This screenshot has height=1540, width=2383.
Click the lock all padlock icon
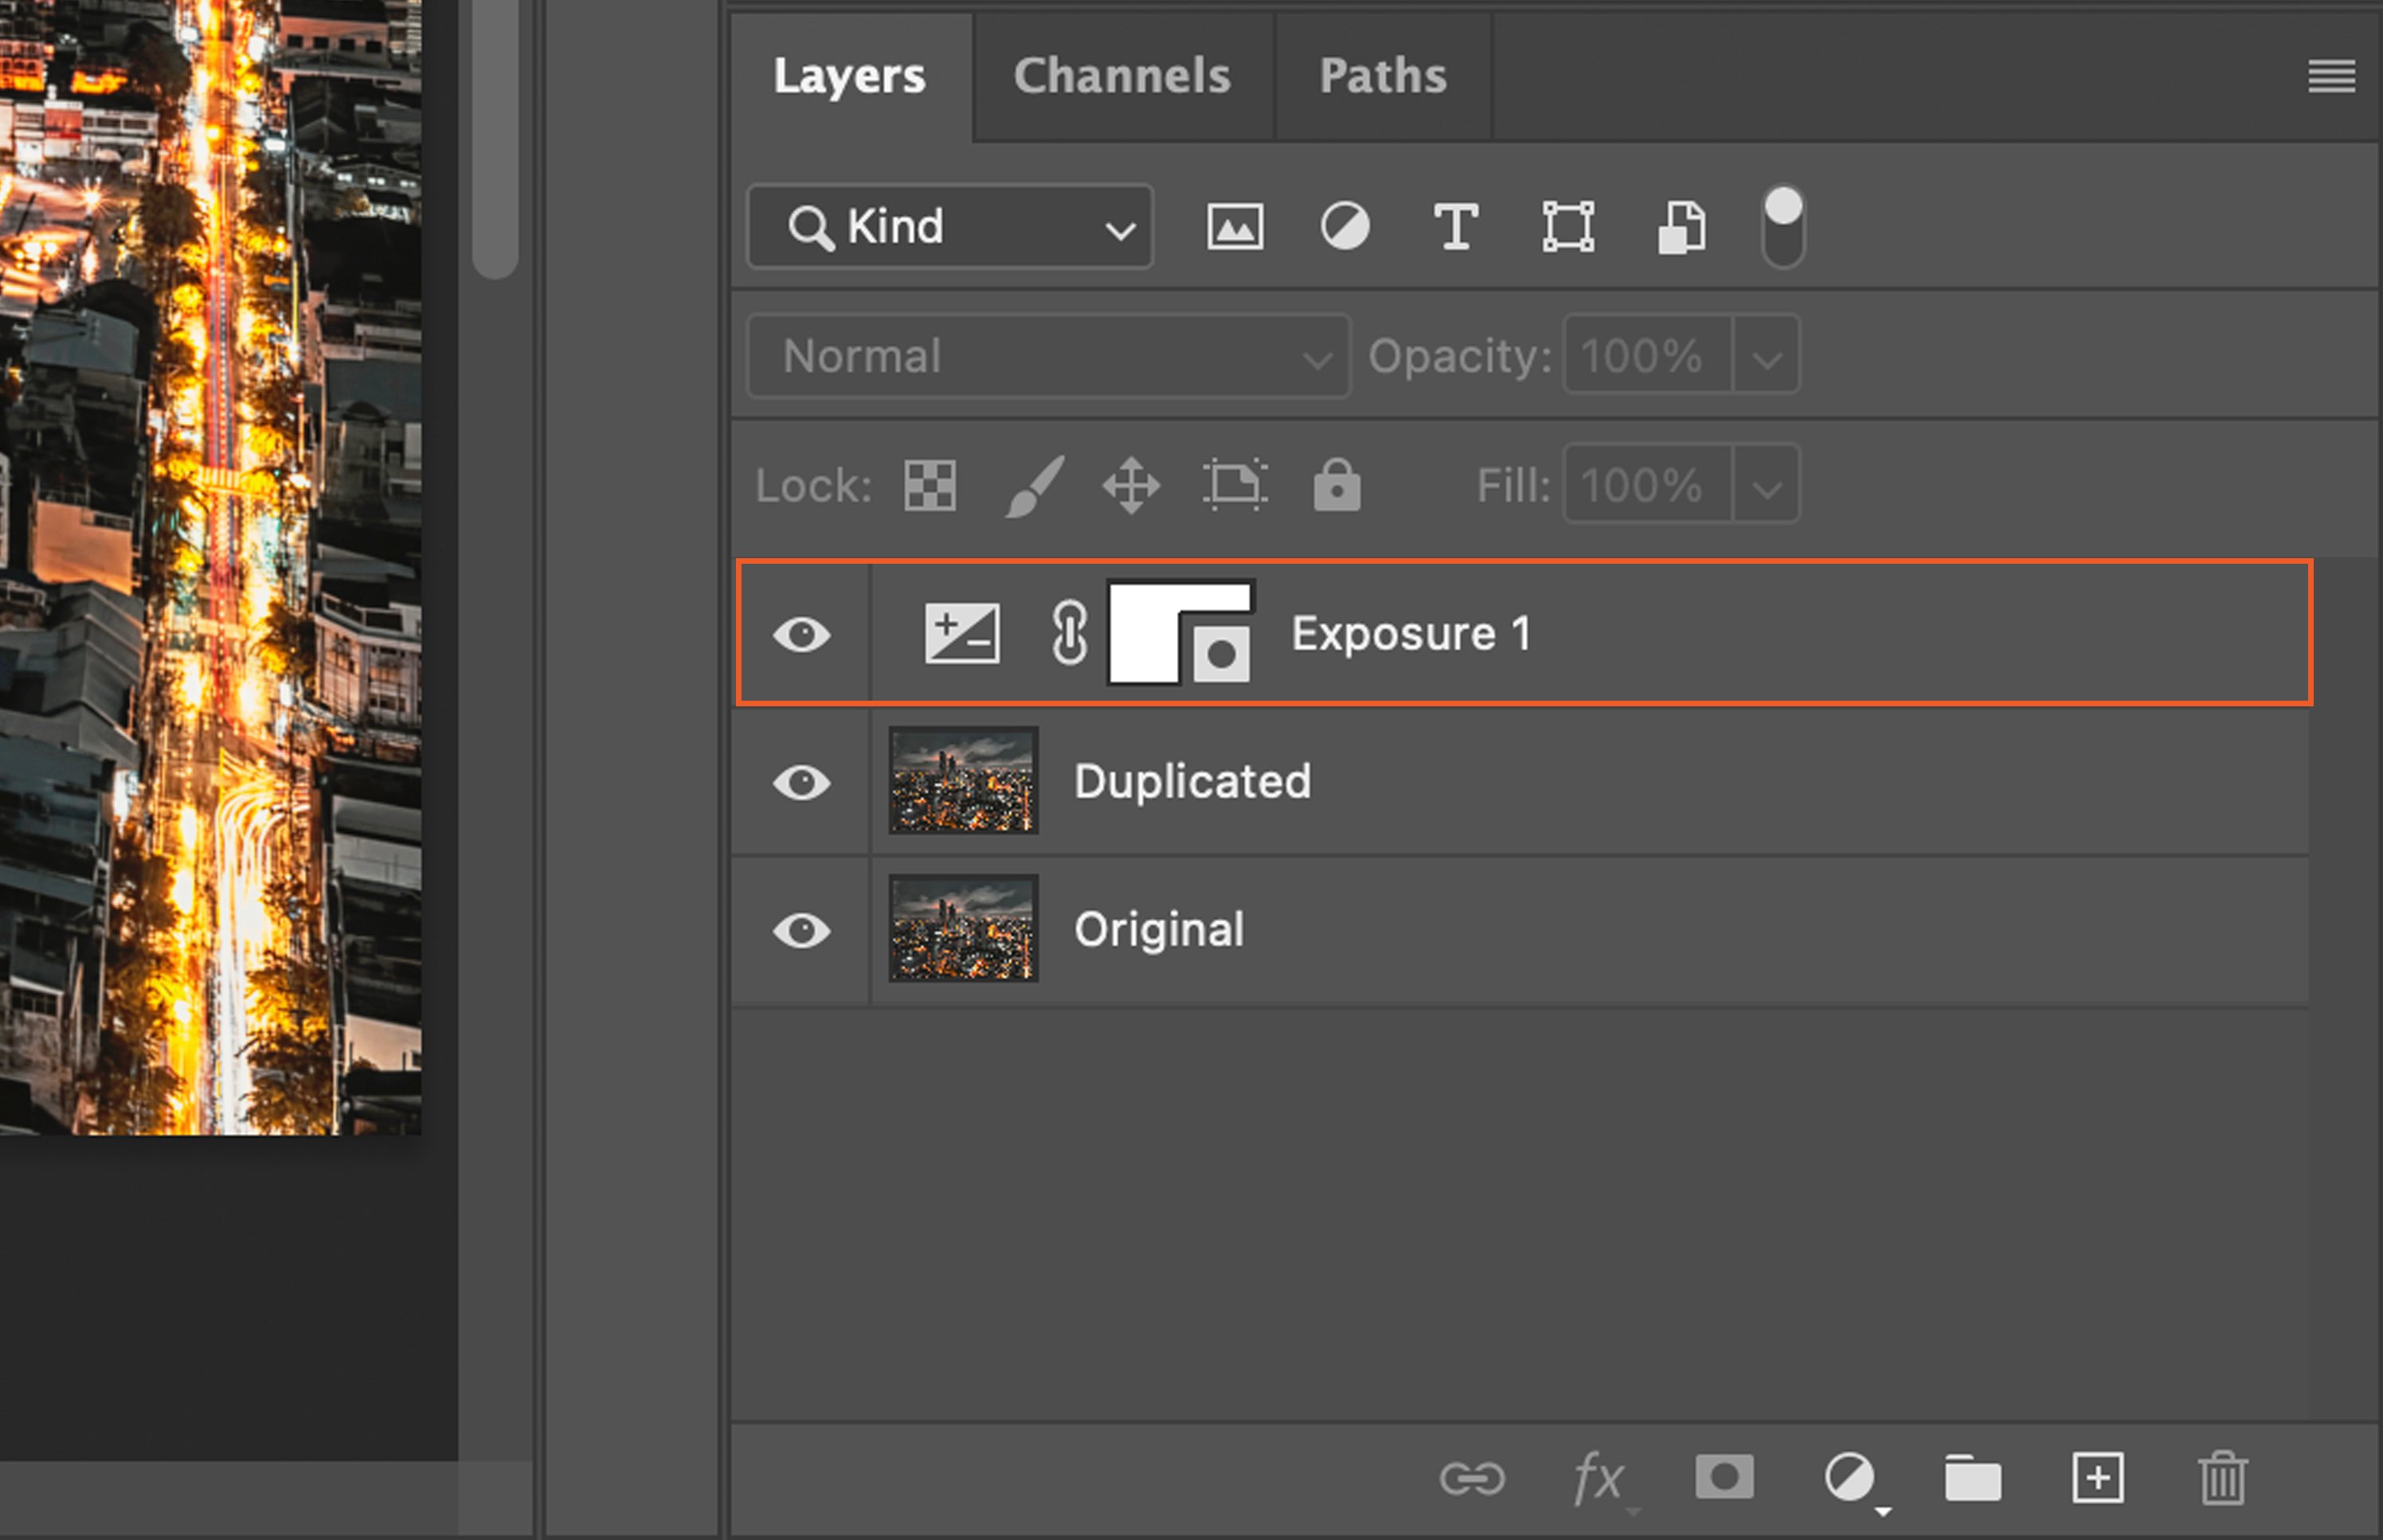[1337, 486]
